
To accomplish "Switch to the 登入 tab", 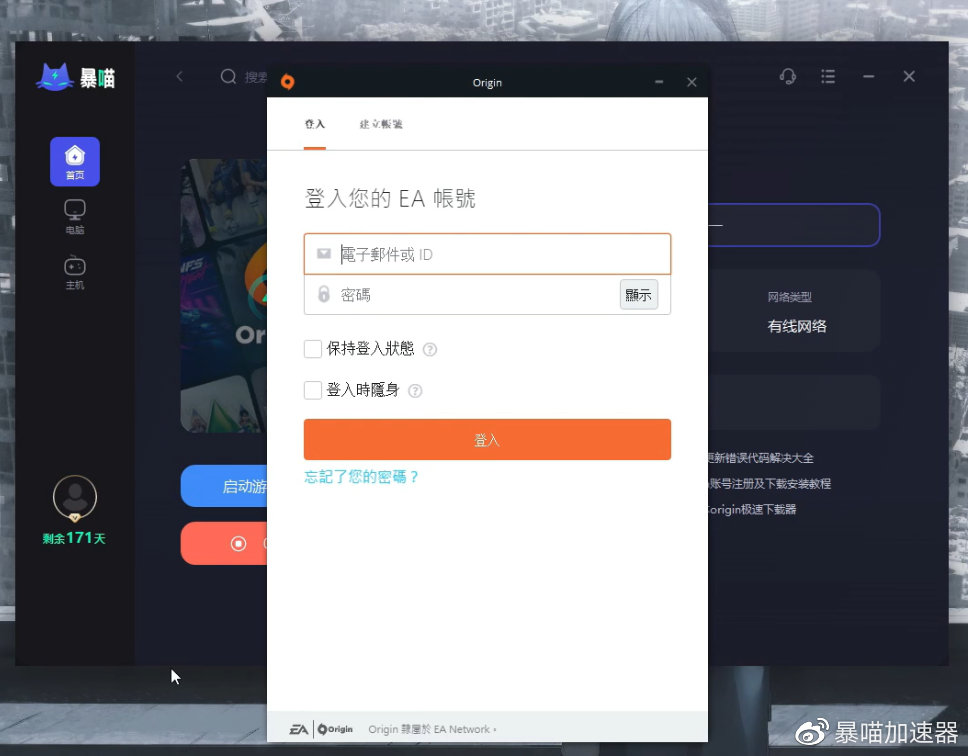I will point(315,124).
